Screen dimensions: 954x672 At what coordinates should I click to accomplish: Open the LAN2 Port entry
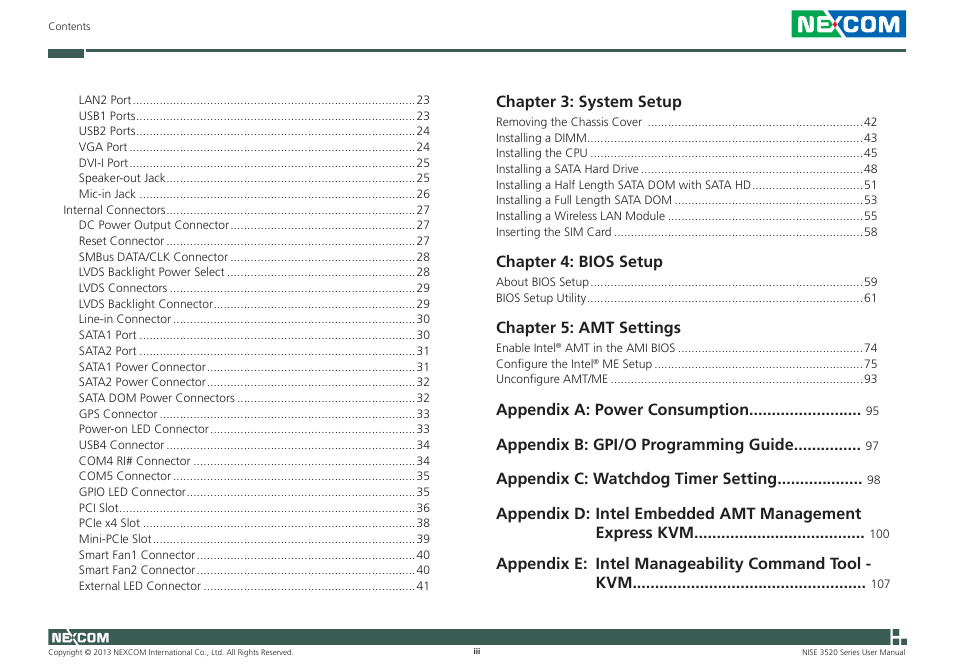pos(254,100)
